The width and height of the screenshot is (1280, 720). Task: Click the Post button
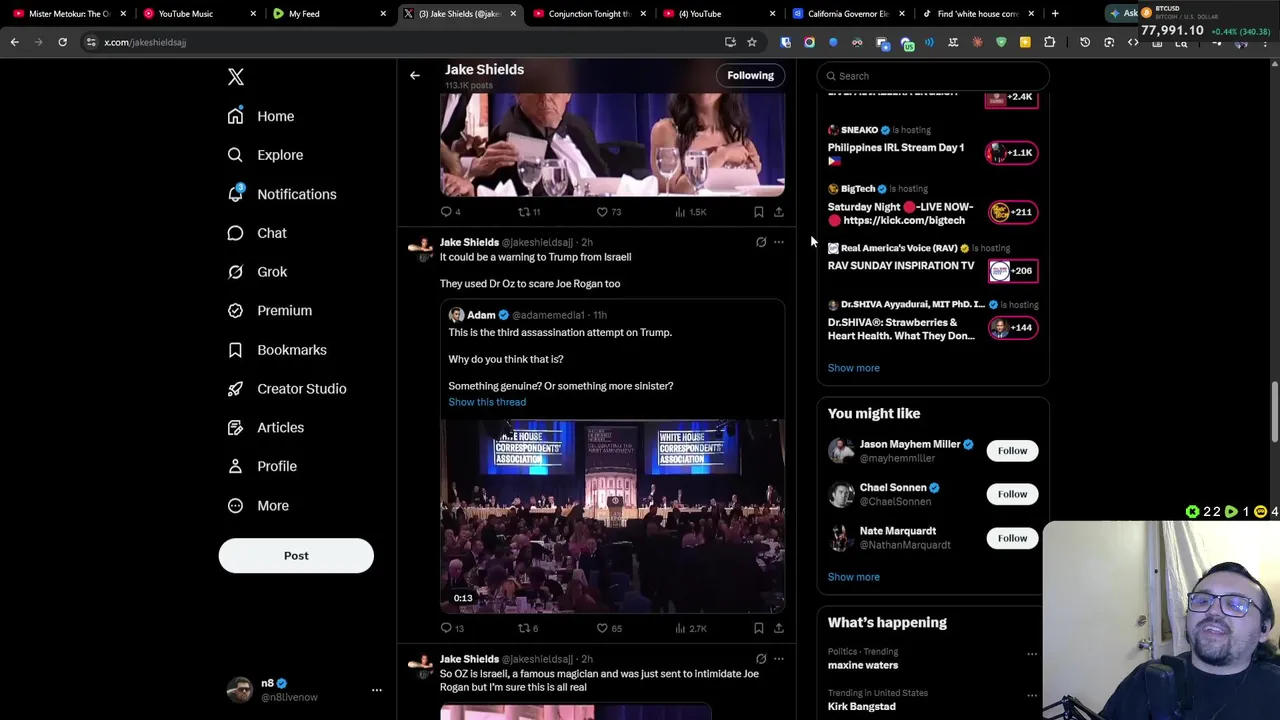click(x=296, y=556)
